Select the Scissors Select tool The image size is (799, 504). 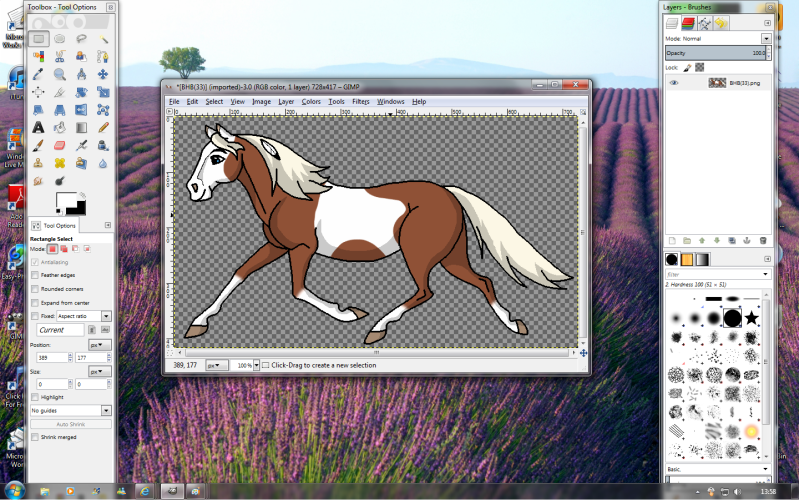tap(60, 56)
